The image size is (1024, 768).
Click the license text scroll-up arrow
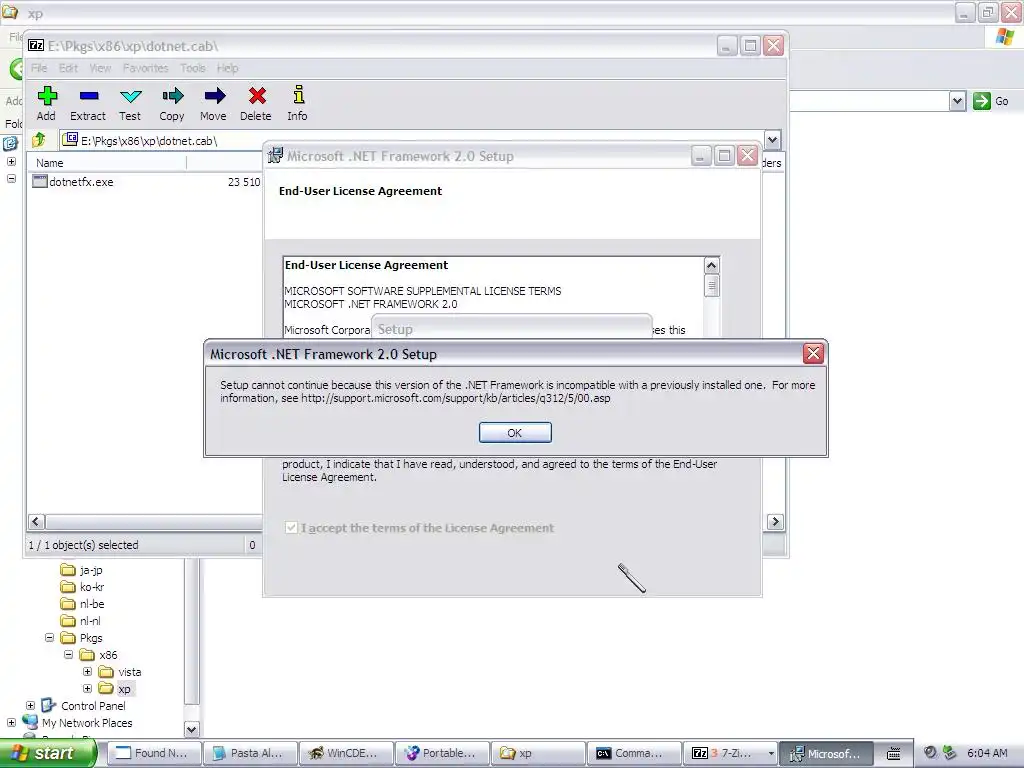pyautogui.click(x=712, y=265)
